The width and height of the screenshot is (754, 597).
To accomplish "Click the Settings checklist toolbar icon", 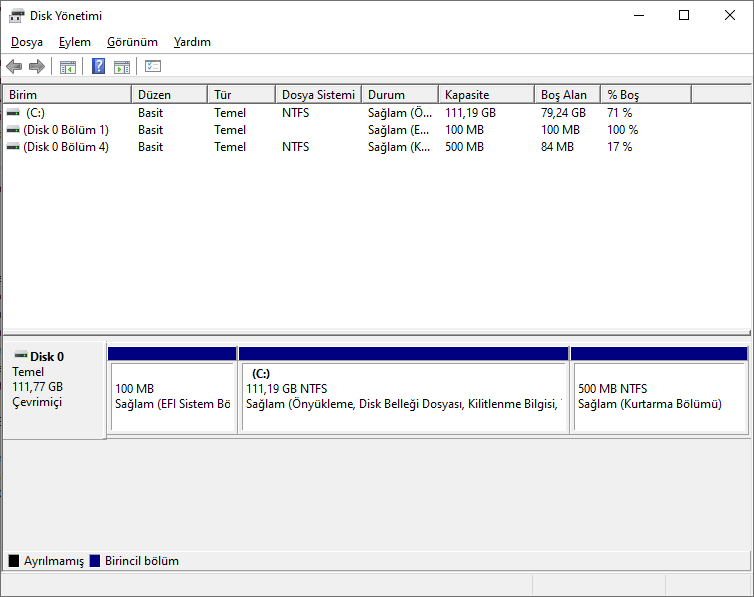I will pos(153,67).
